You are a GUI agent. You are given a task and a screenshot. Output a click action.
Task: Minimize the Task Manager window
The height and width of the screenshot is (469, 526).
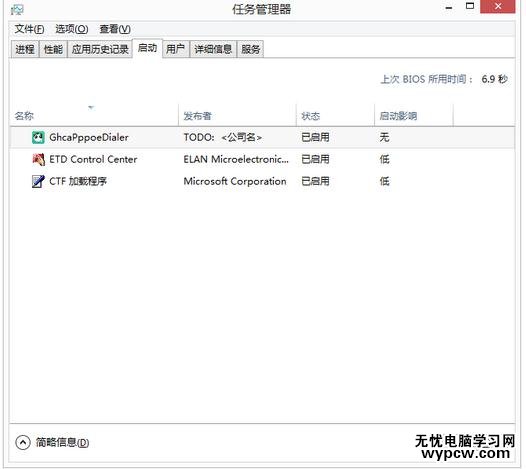point(449,7)
